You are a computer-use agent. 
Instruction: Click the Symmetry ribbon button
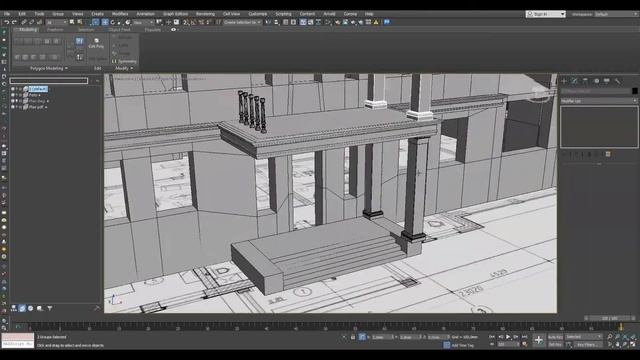pyautogui.click(x=124, y=62)
